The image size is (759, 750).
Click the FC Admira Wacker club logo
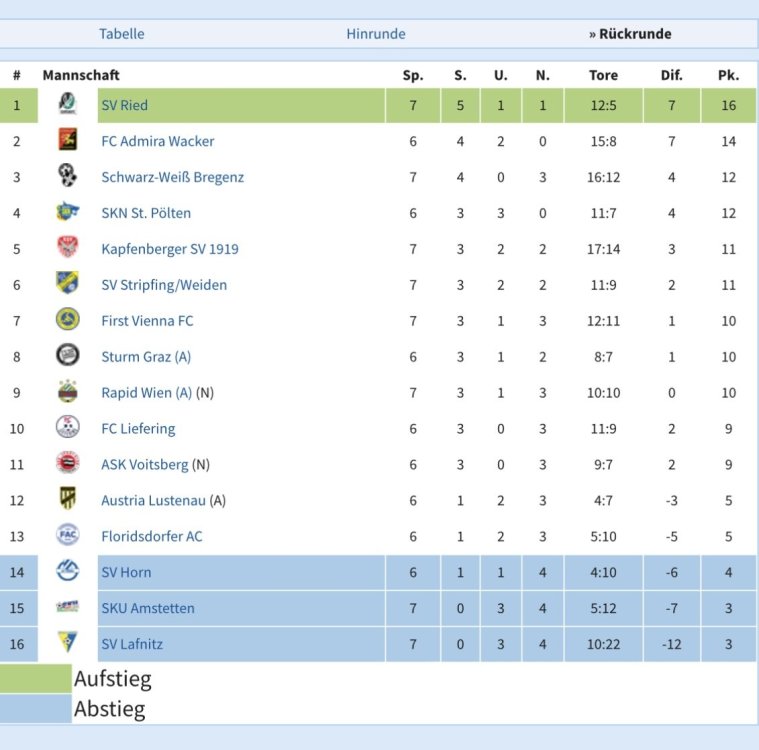click(x=67, y=141)
